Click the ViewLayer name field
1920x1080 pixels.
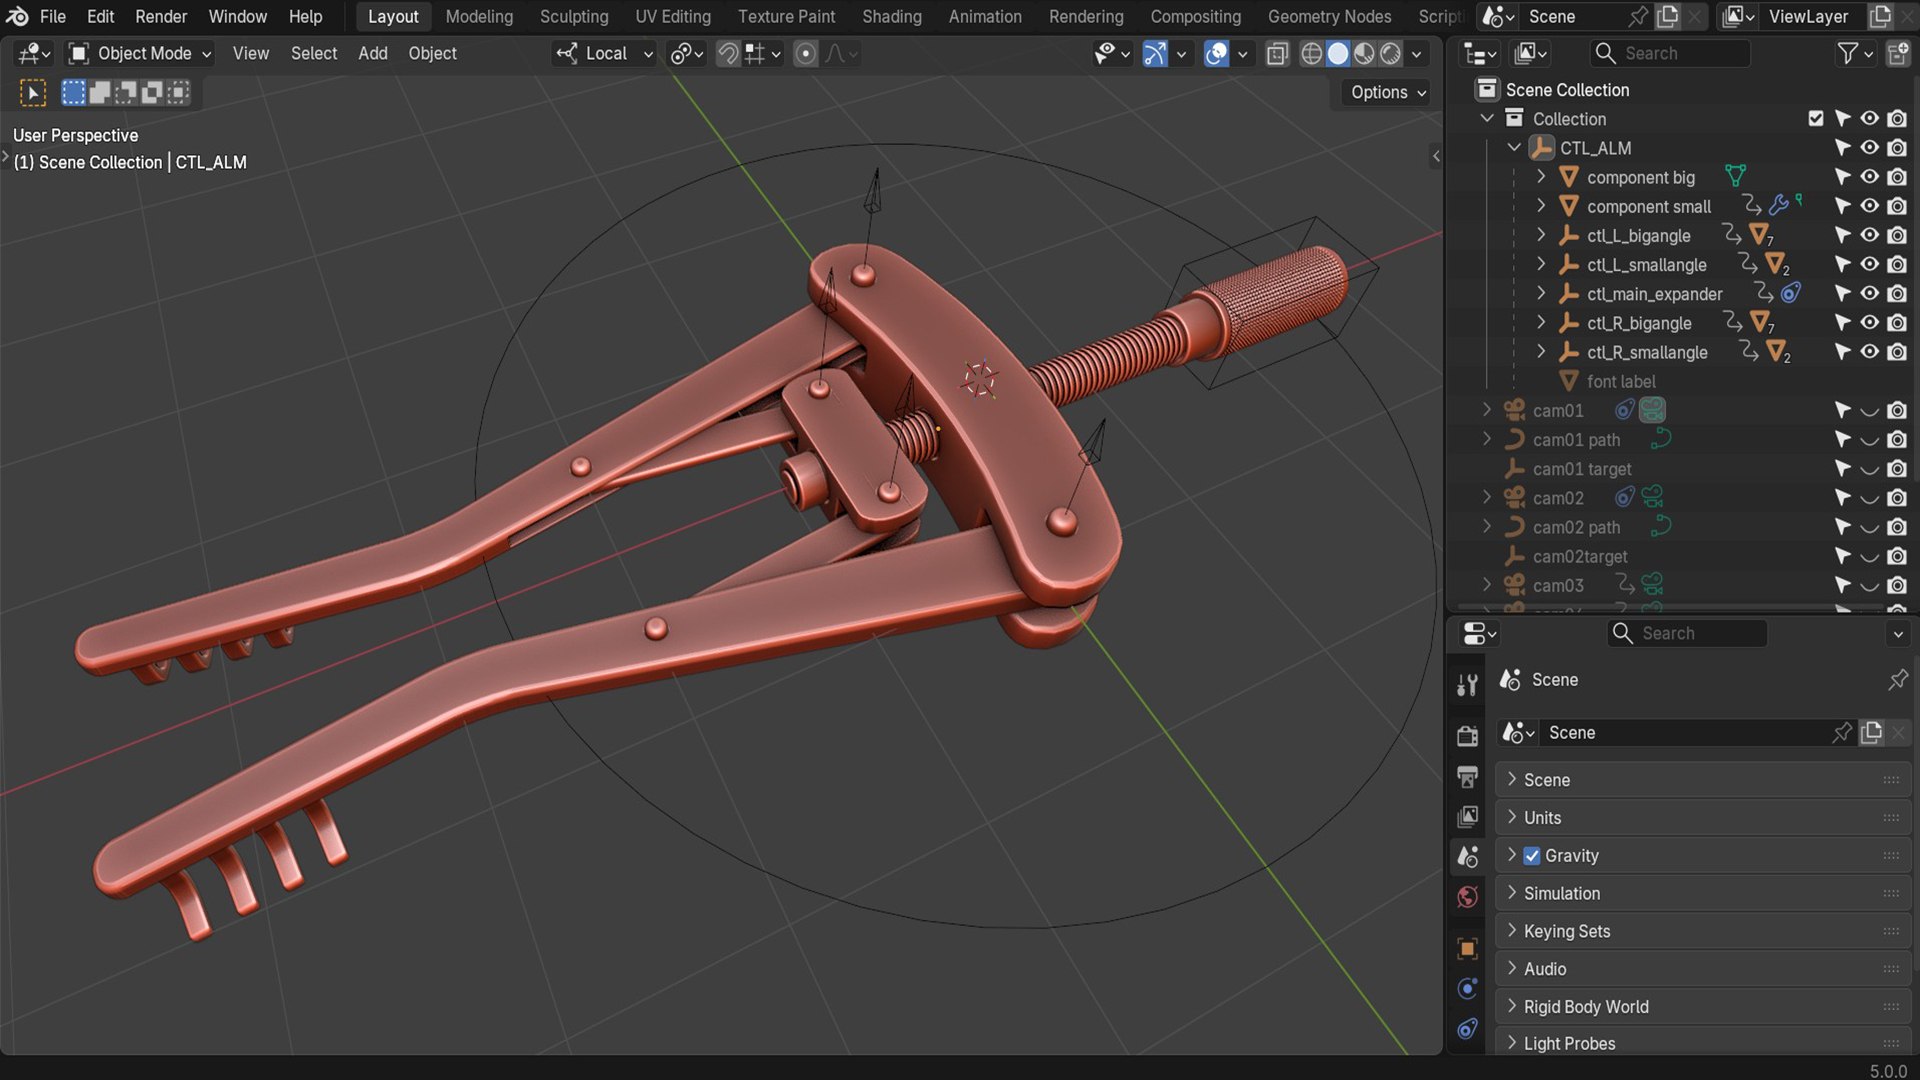click(x=1808, y=17)
